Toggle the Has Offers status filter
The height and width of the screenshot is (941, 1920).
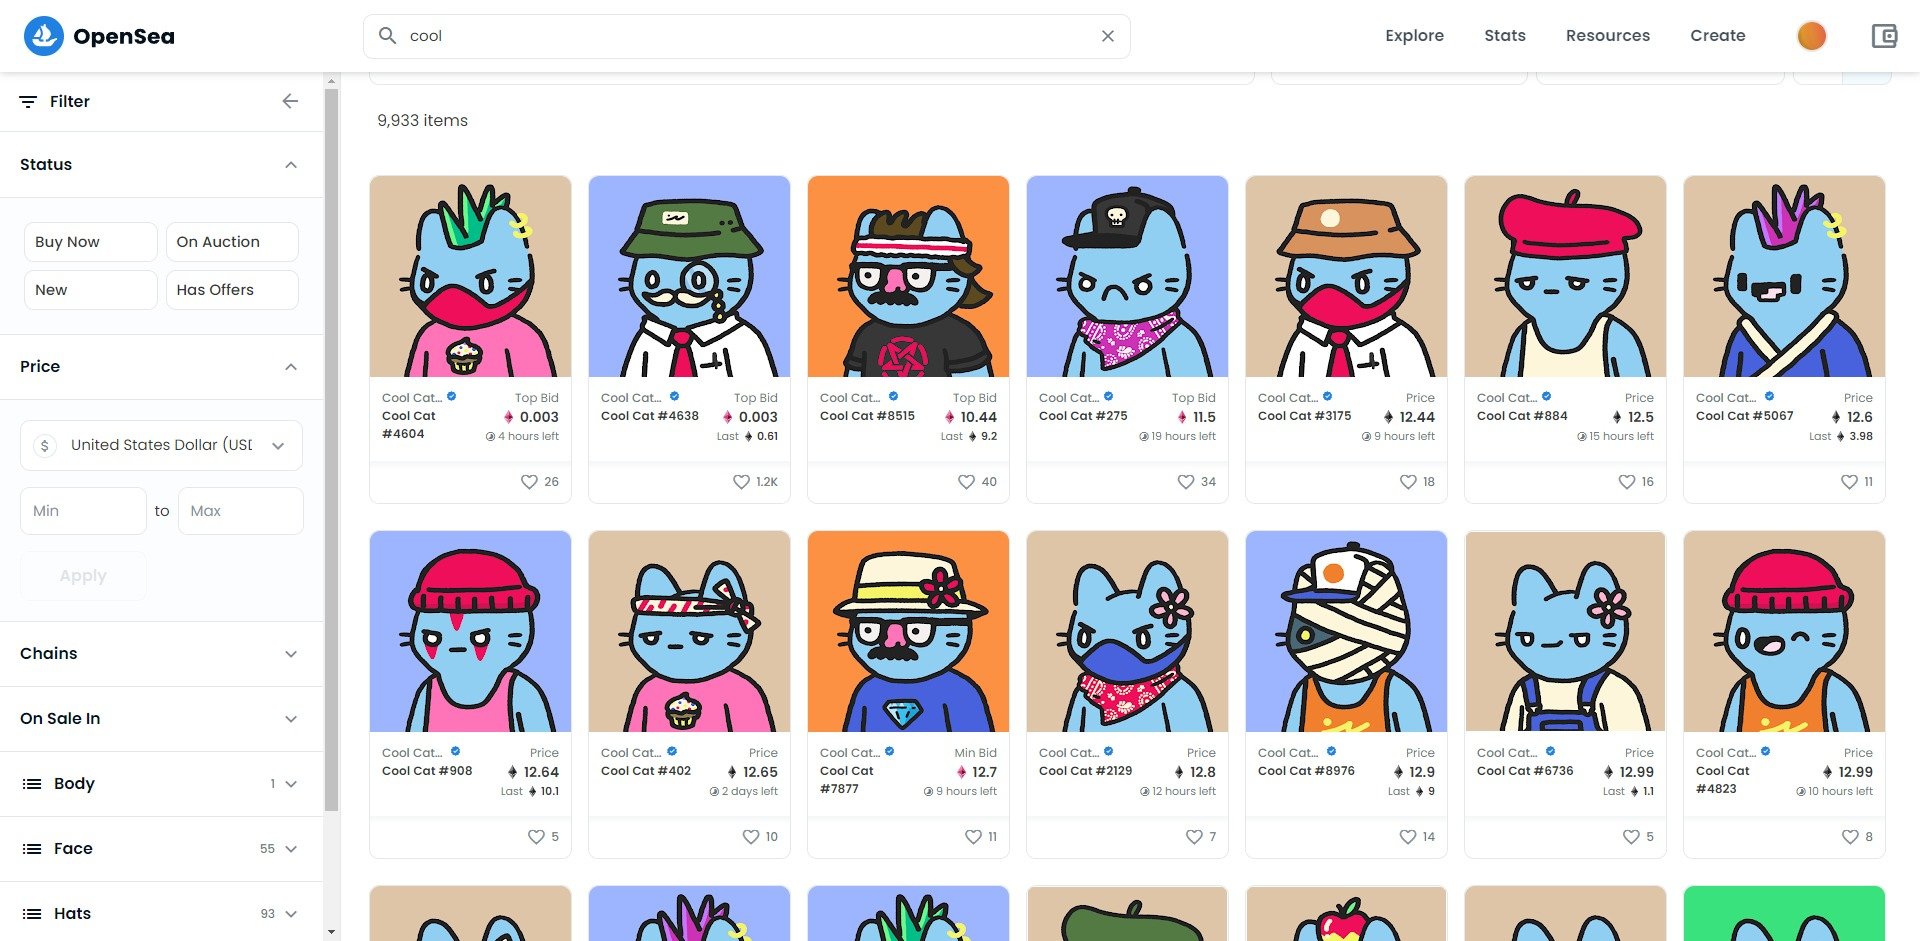[232, 290]
